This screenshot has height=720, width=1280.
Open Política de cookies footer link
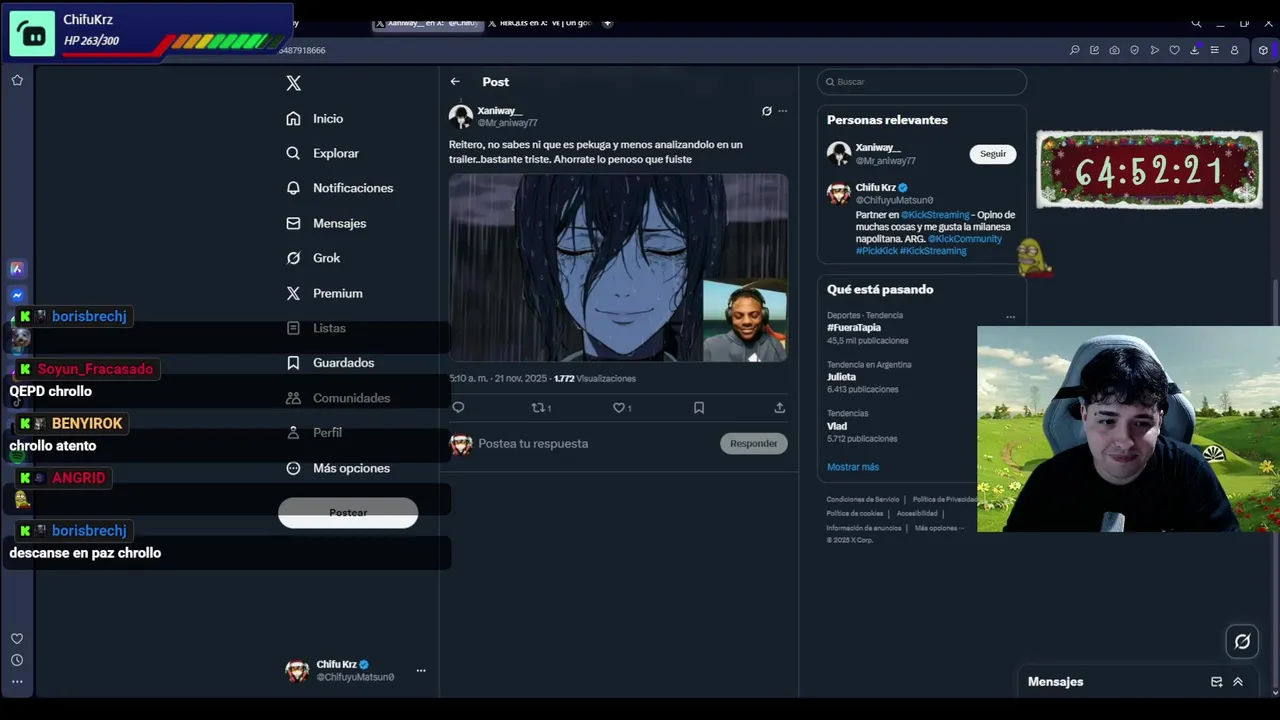855,513
